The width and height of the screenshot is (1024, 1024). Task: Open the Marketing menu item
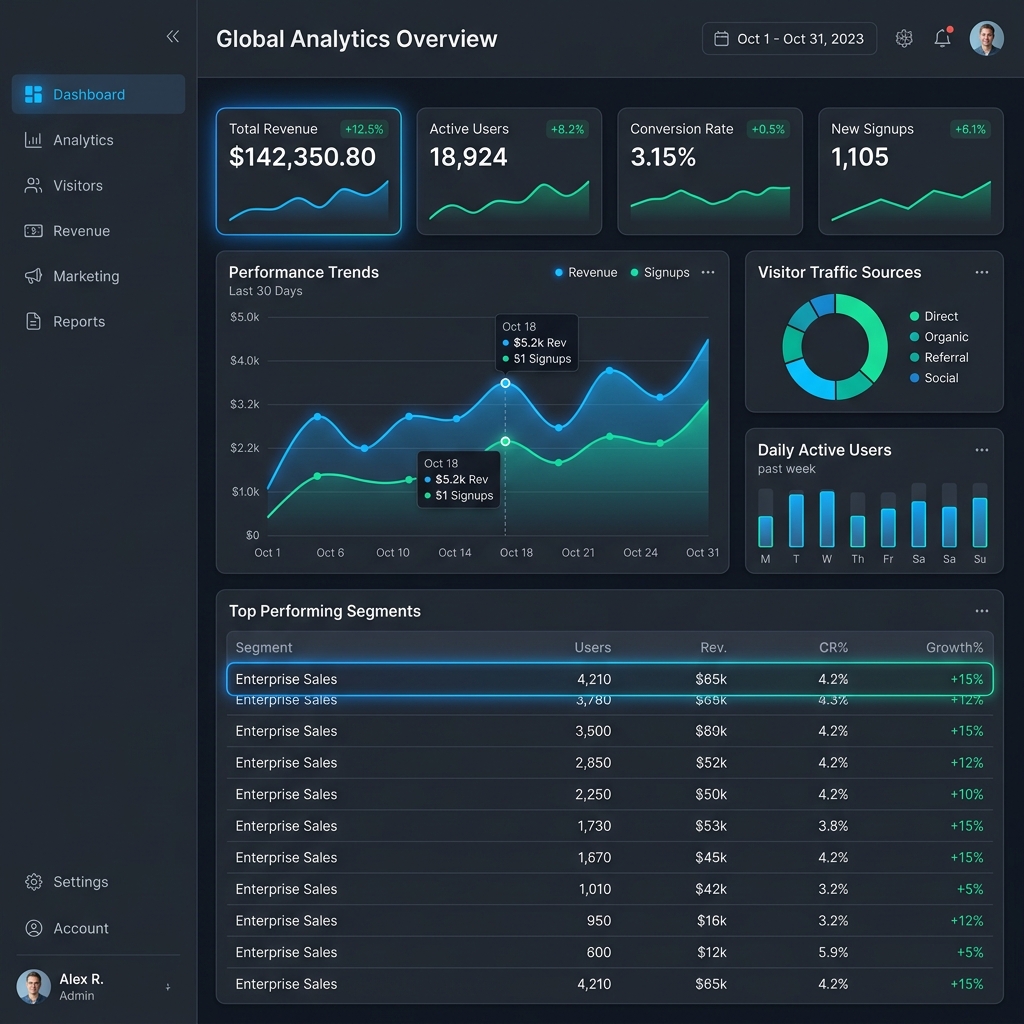pos(99,276)
